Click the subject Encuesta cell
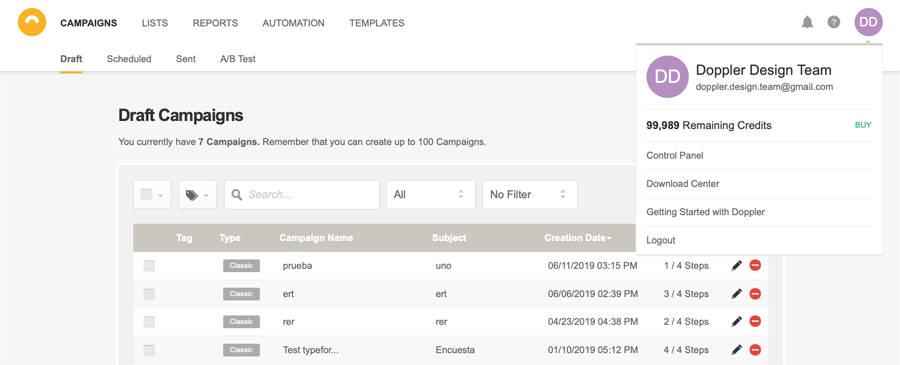Viewport: 900px width, 365px height. (455, 350)
